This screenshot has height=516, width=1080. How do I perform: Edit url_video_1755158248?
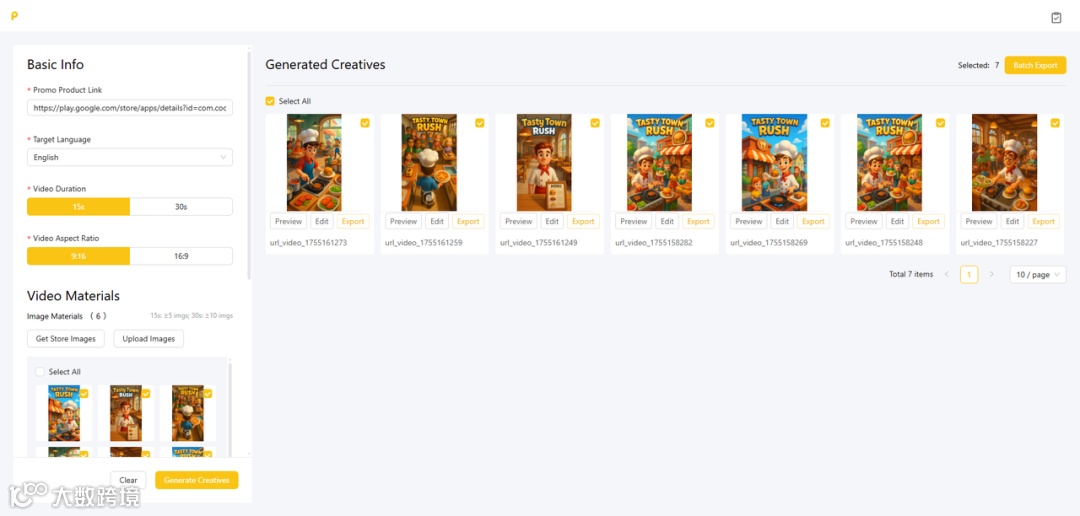pyautogui.click(x=897, y=221)
